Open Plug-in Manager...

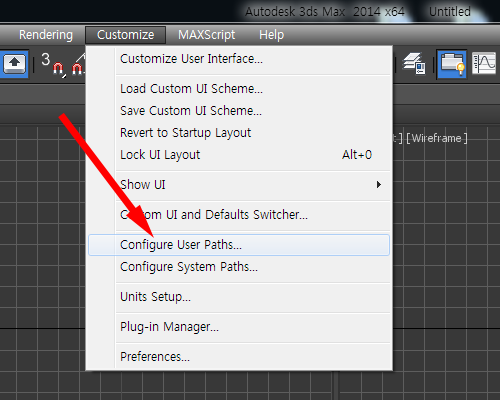click(x=239, y=327)
